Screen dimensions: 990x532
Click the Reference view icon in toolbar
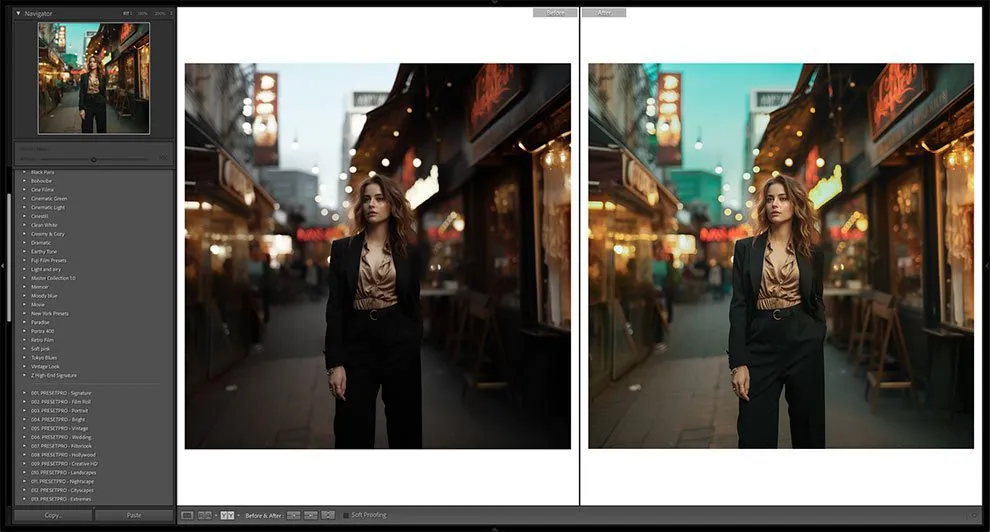205,515
